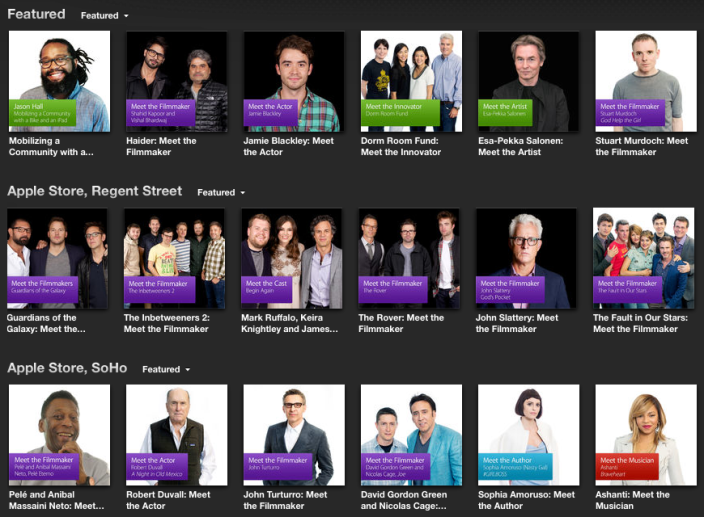The image size is (704, 517).
Task: Select The Fault in Our Stars artwork
Action: pyautogui.click(x=643, y=258)
